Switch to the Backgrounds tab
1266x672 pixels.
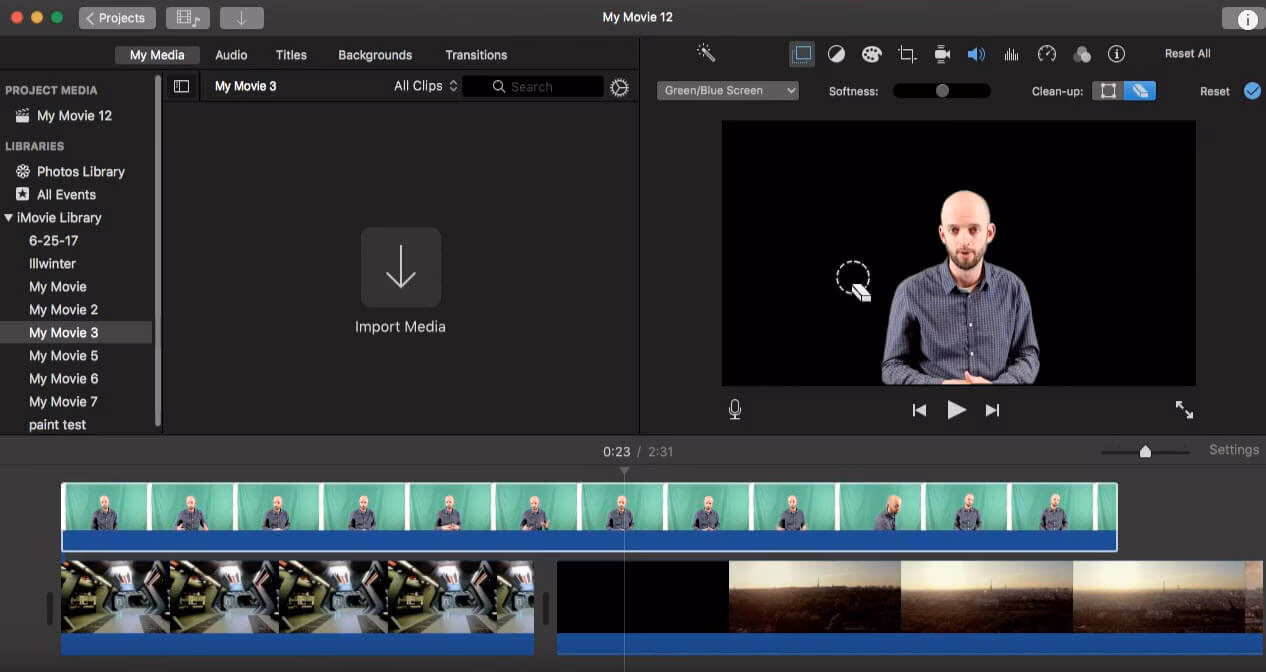375,55
